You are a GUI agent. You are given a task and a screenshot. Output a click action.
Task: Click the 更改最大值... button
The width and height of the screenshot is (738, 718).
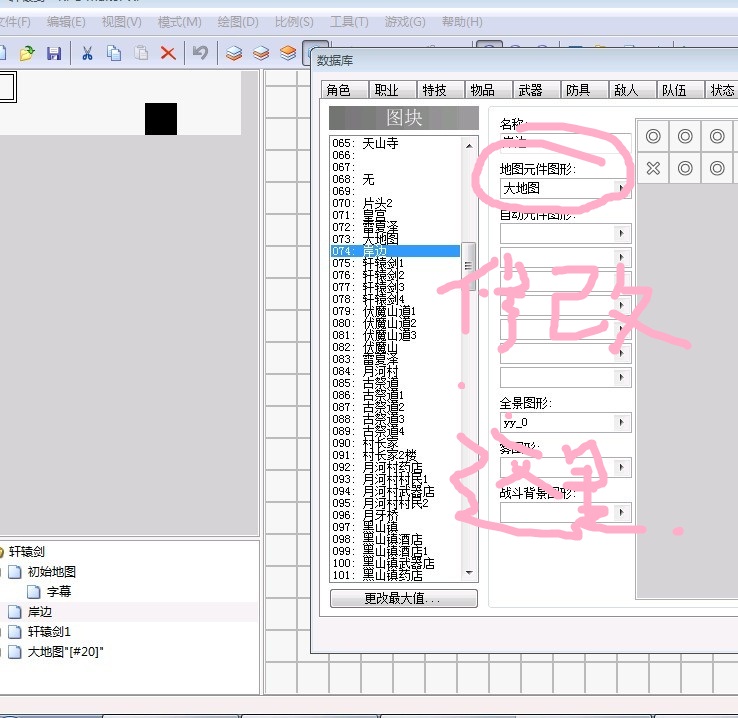404,598
